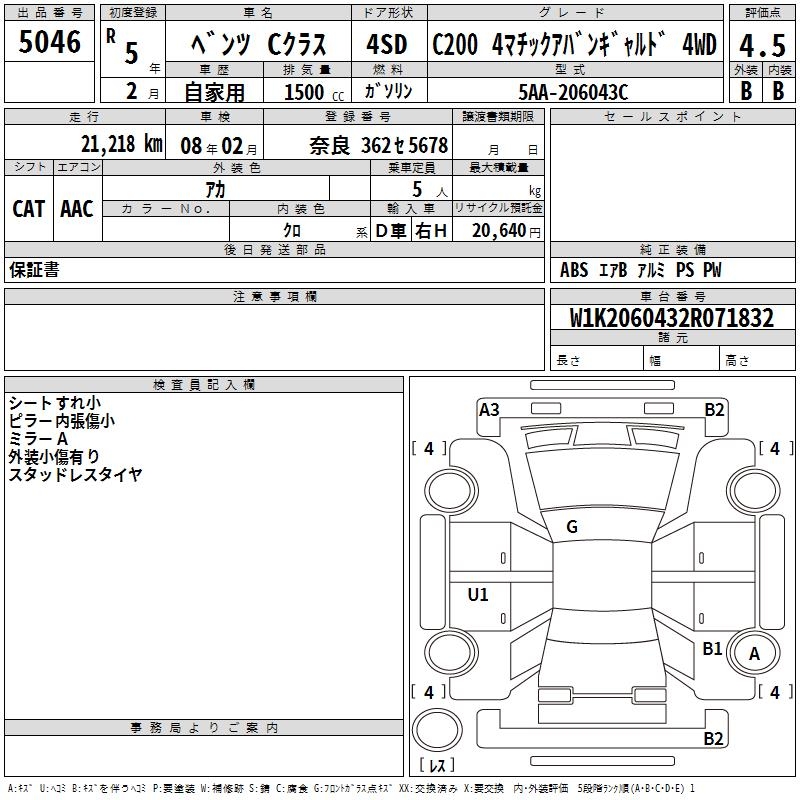Select the grade text C200 4マチックアバンギャルド 4WD
800x800 pixels.
(x=573, y=44)
